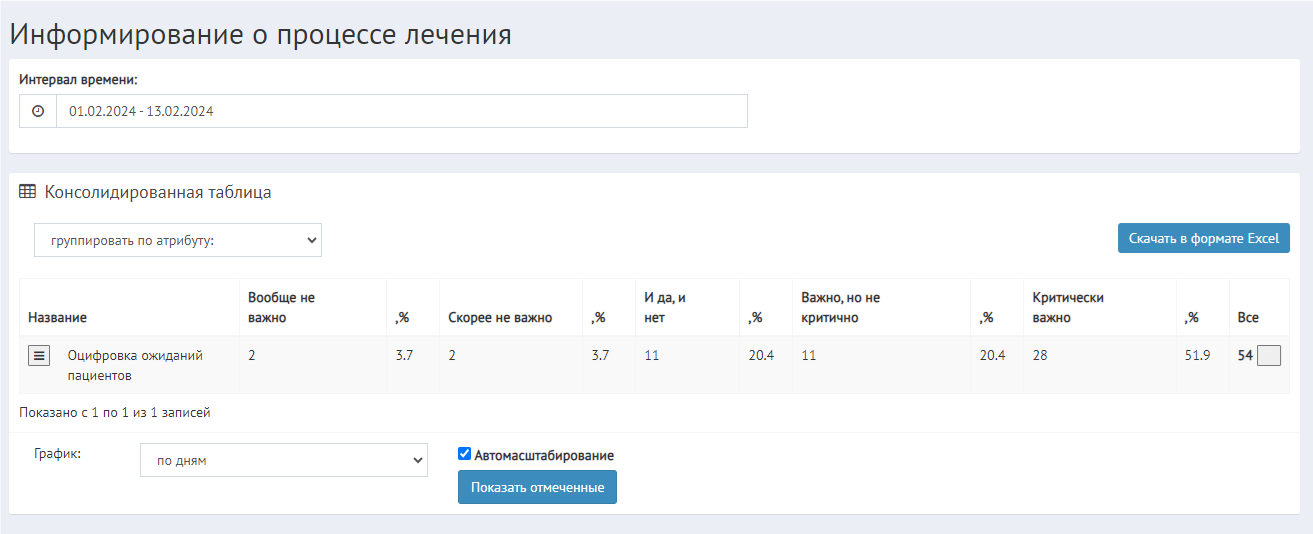Viewport: 1313px width, 534px height.
Task: Click the 'Критически важно' column header
Action: coord(1067,307)
